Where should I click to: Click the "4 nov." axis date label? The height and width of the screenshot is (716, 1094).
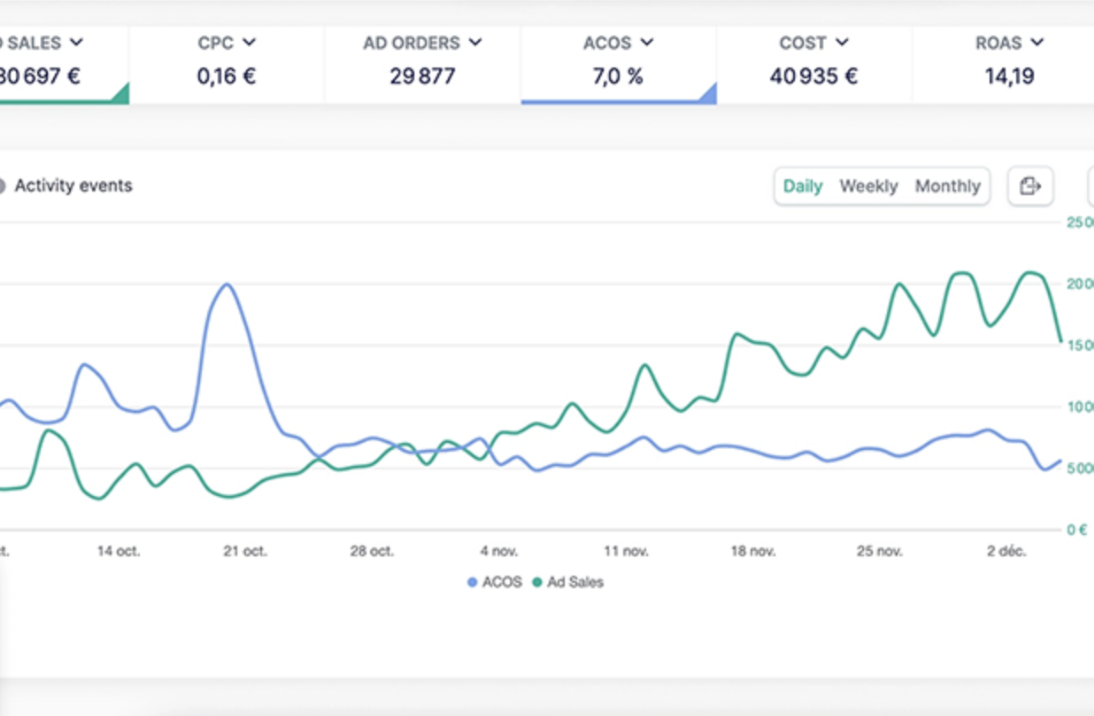point(499,551)
